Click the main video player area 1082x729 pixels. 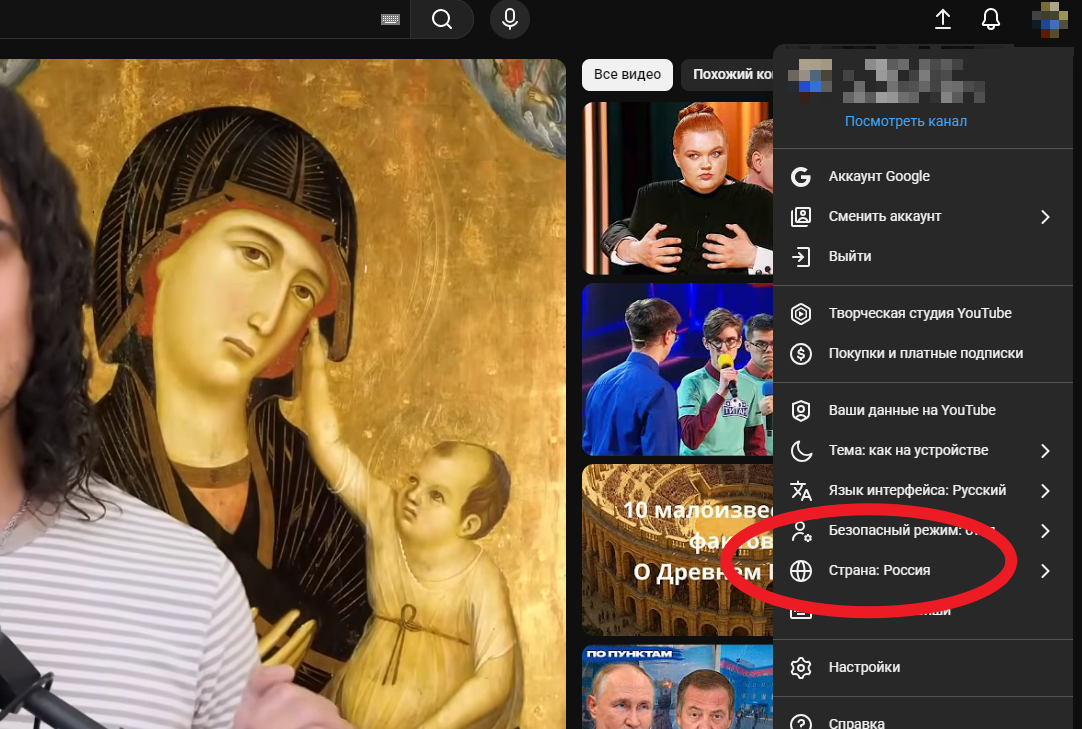(x=283, y=393)
